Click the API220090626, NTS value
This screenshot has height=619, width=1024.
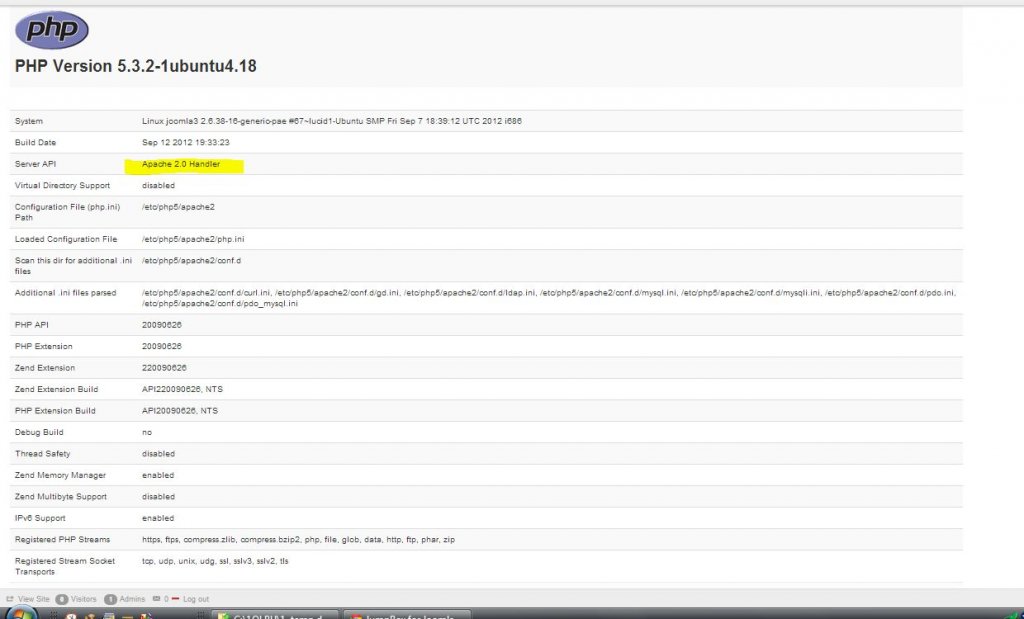pyautogui.click(x=182, y=389)
